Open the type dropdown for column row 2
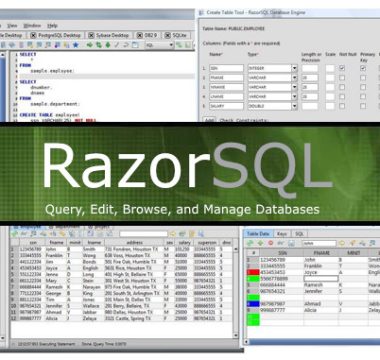The height and width of the screenshot is (360, 380). click(294, 78)
